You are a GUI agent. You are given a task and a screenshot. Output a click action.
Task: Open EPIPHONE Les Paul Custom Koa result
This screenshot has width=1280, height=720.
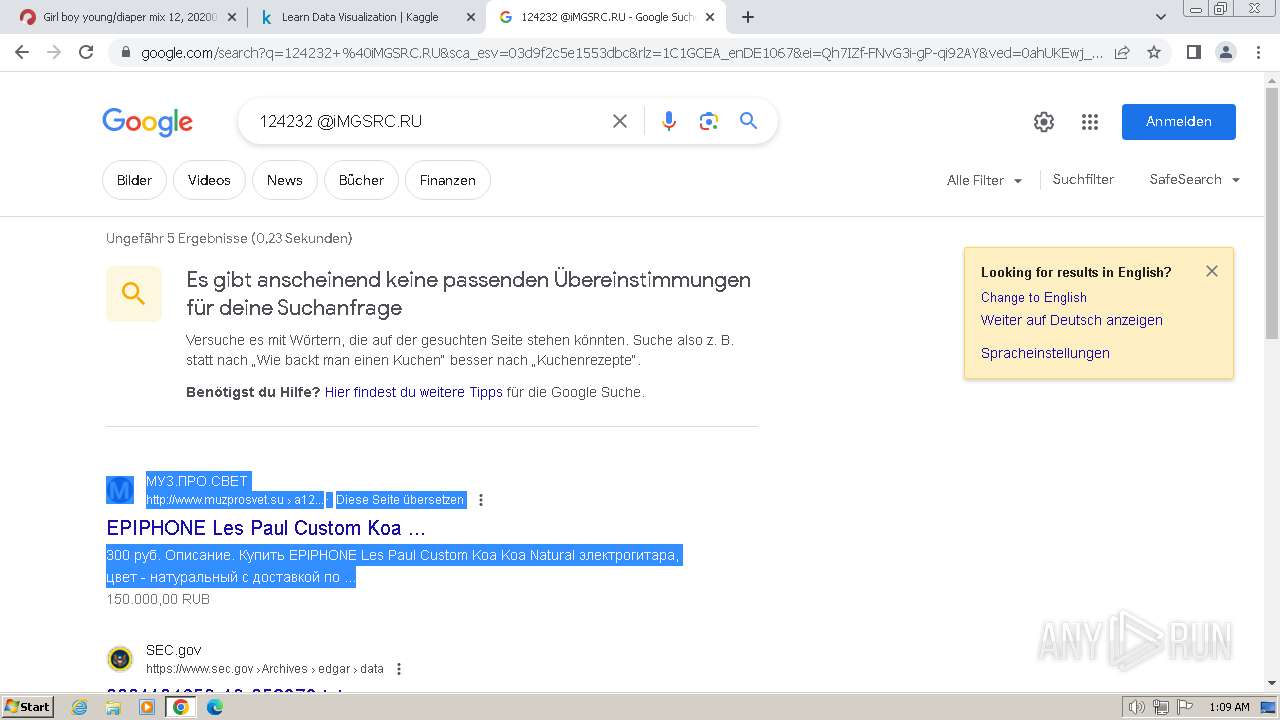click(x=266, y=528)
